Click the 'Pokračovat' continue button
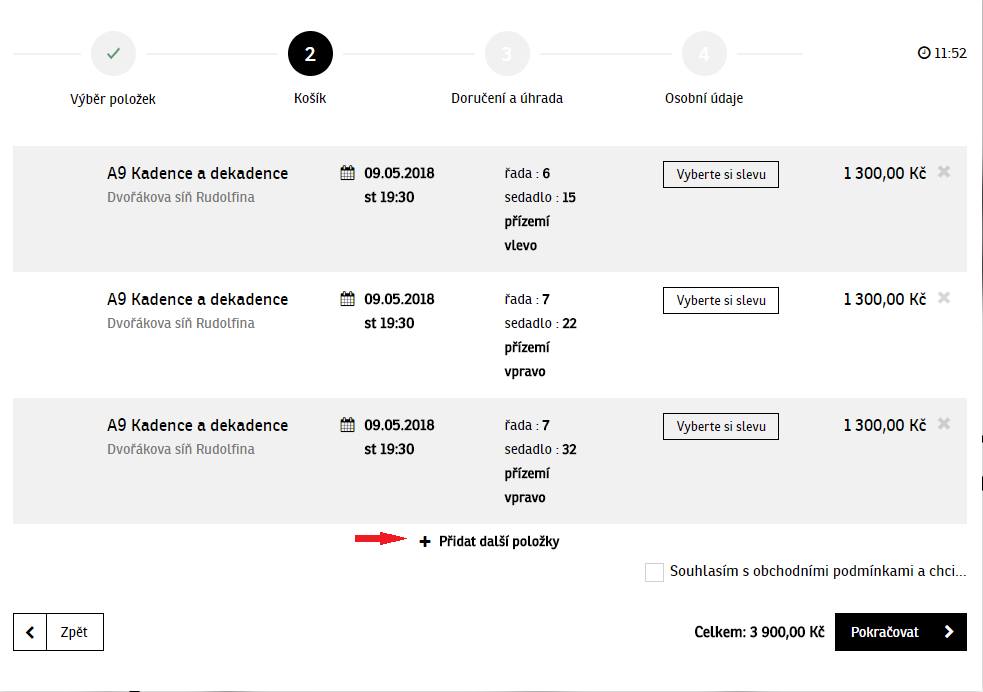The height and width of the screenshot is (692, 983). click(x=901, y=632)
